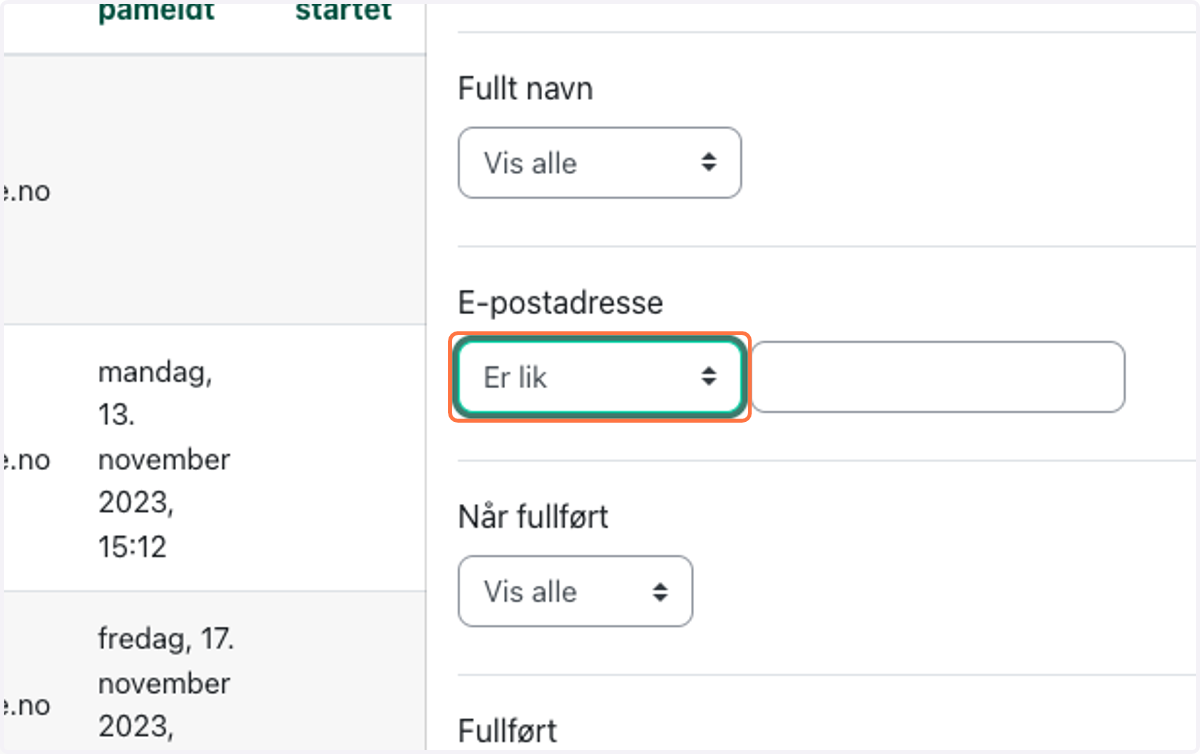Viewport: 1200px width, 754px height.
Task: Click the 'Når fullført' filter label
Action: tap(533, 517)
